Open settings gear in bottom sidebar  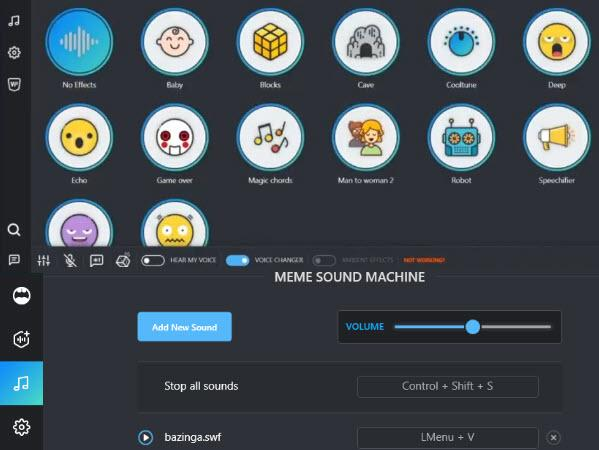tap(22, 427)
